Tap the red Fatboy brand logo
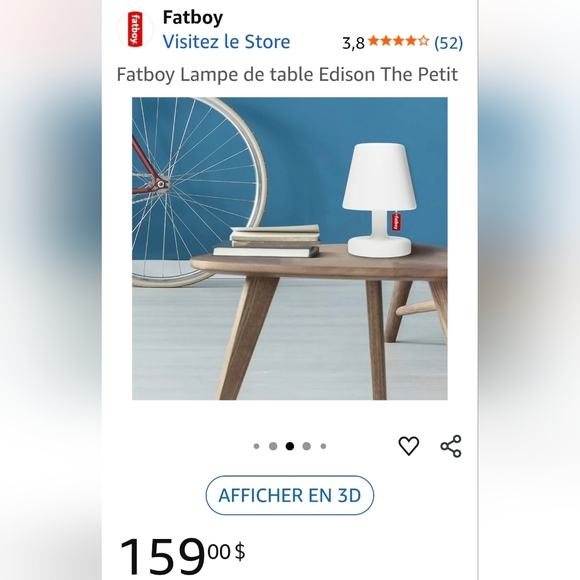 coord(135,29)
